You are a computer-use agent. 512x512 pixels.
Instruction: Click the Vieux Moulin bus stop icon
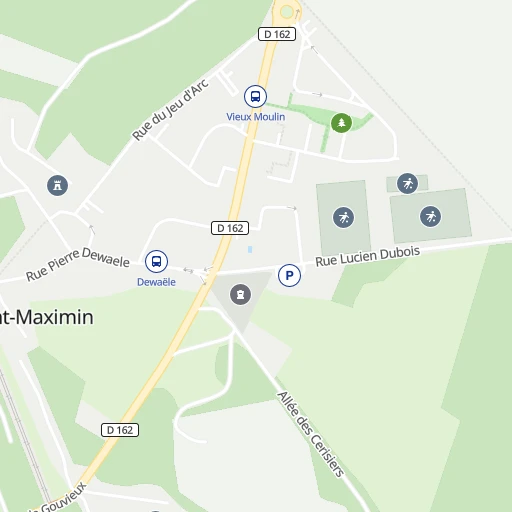tap(255, 96)
